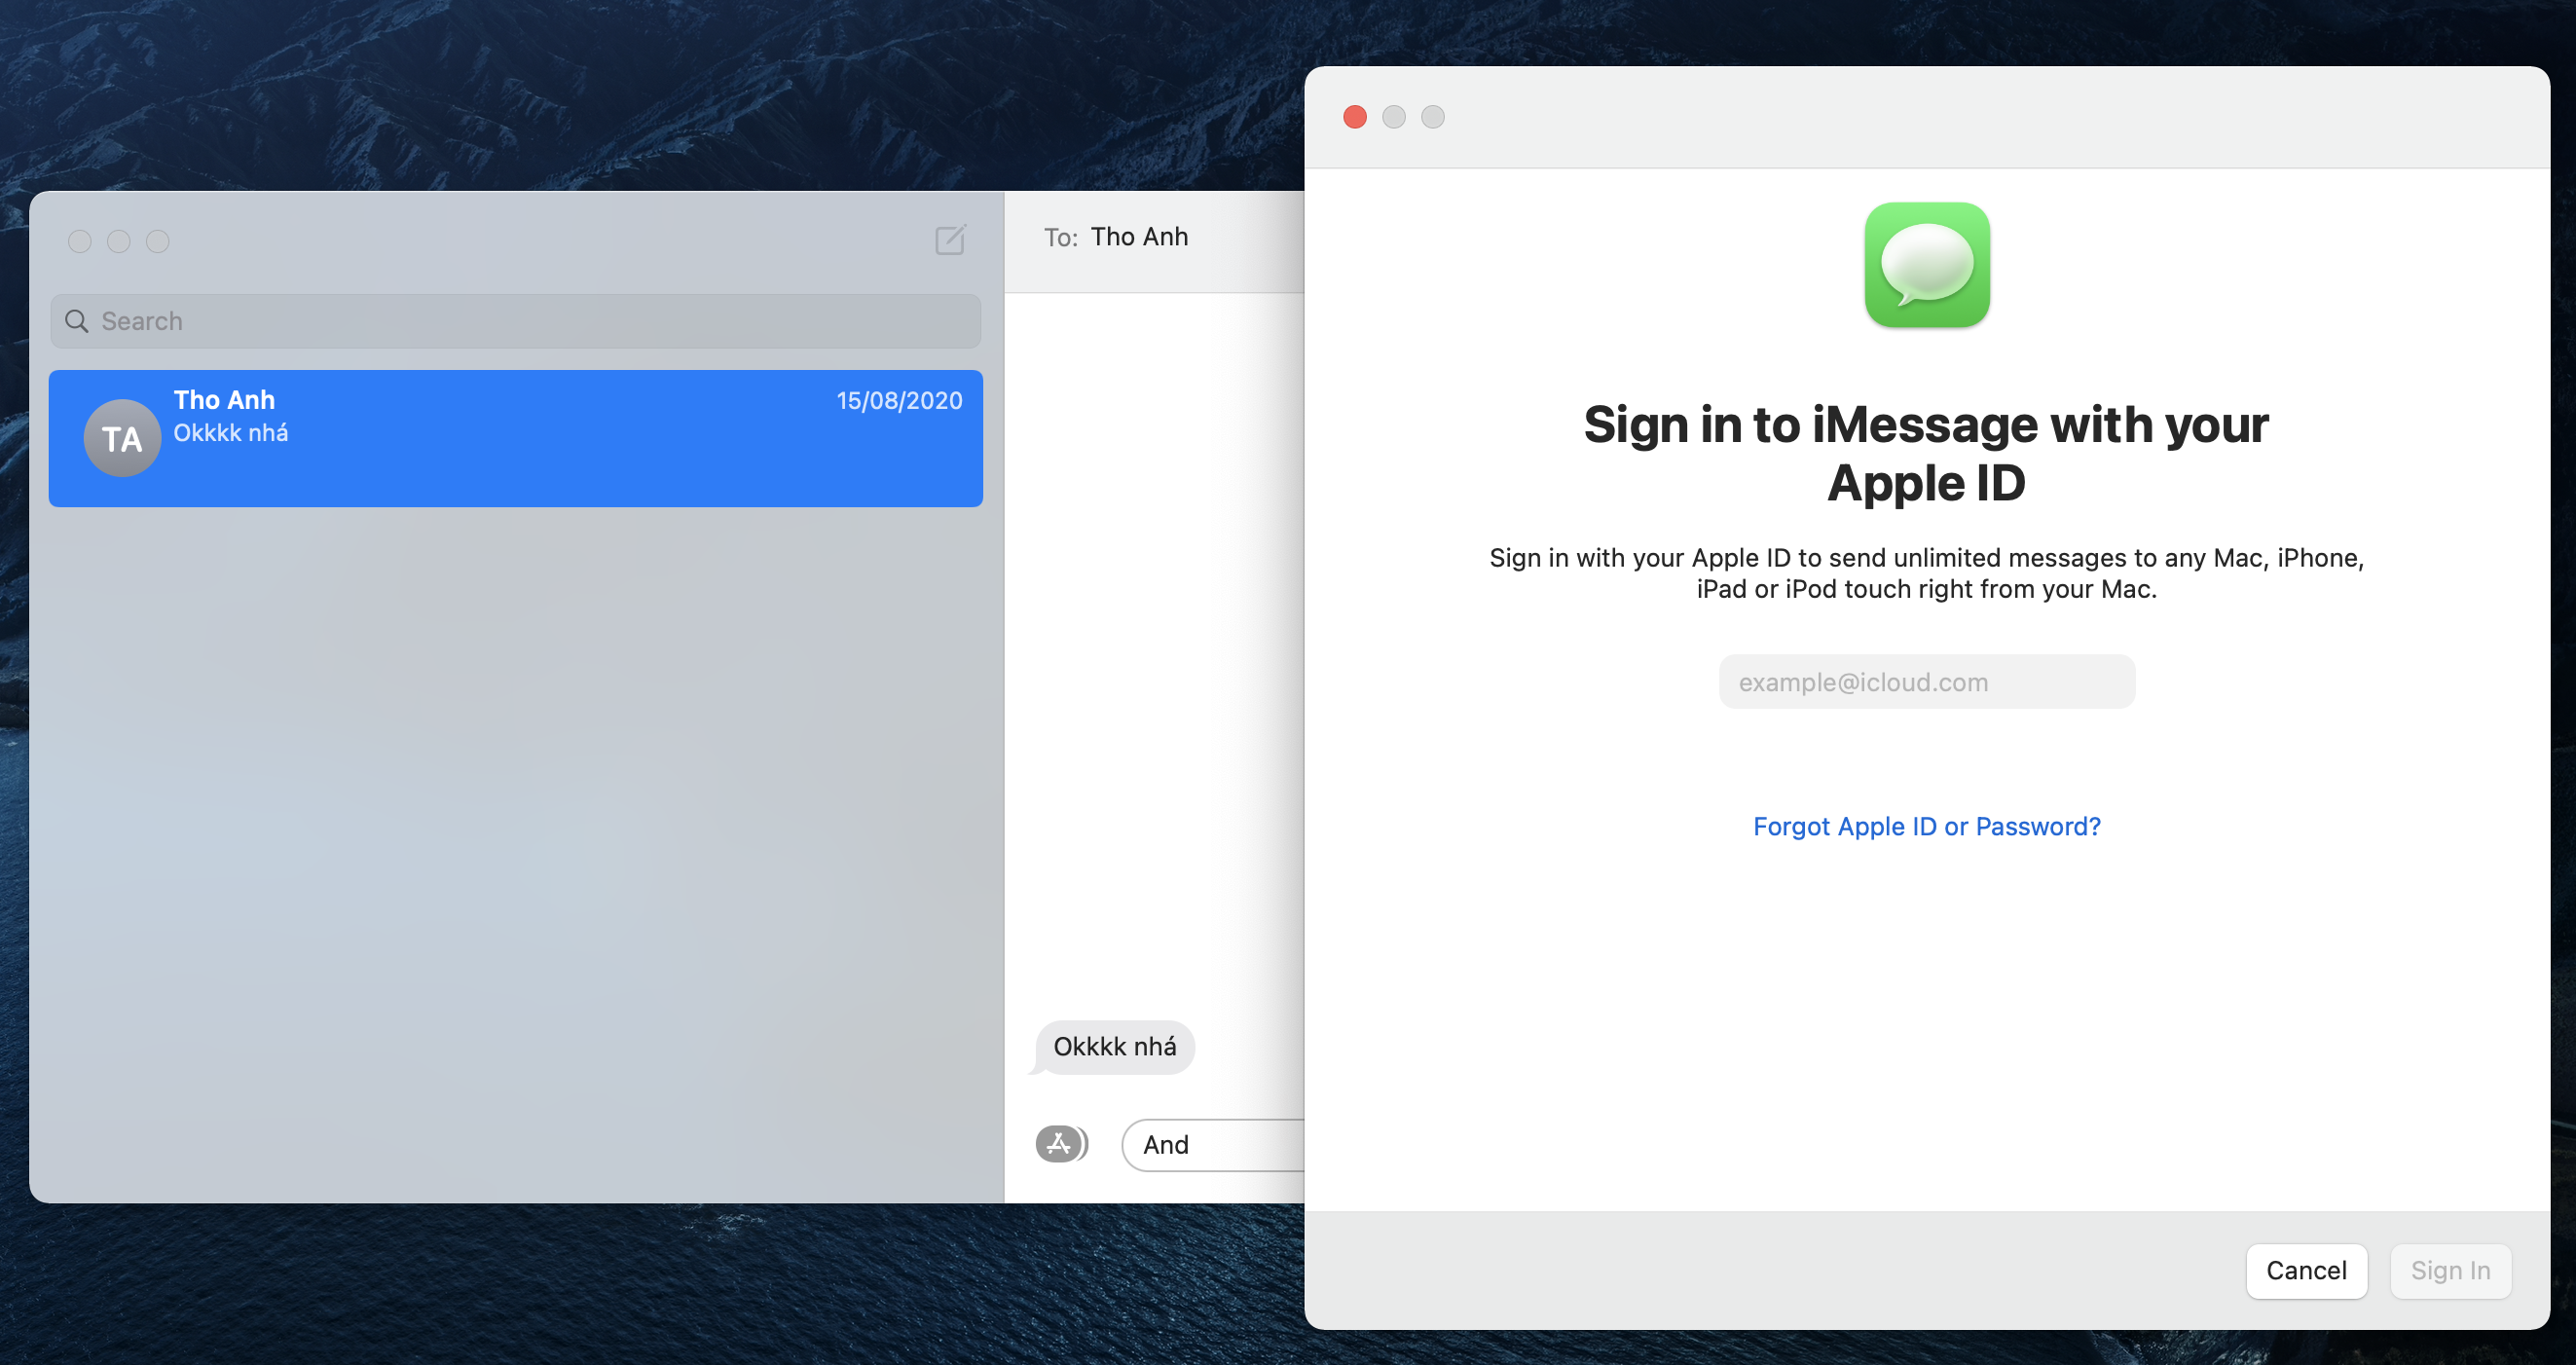This screenshot has width=2576, height=1365.
Task: Click the compose new message icon
Action: (x=950, y=240)
